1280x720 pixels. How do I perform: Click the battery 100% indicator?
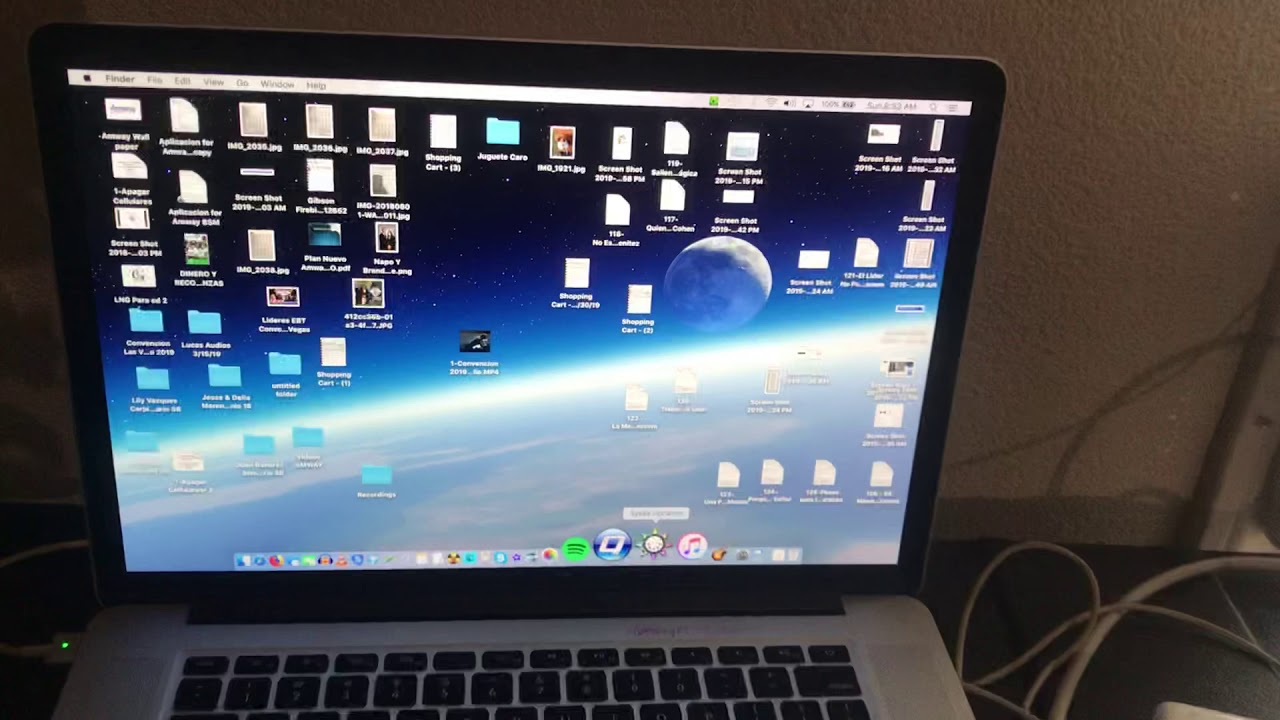837,104
